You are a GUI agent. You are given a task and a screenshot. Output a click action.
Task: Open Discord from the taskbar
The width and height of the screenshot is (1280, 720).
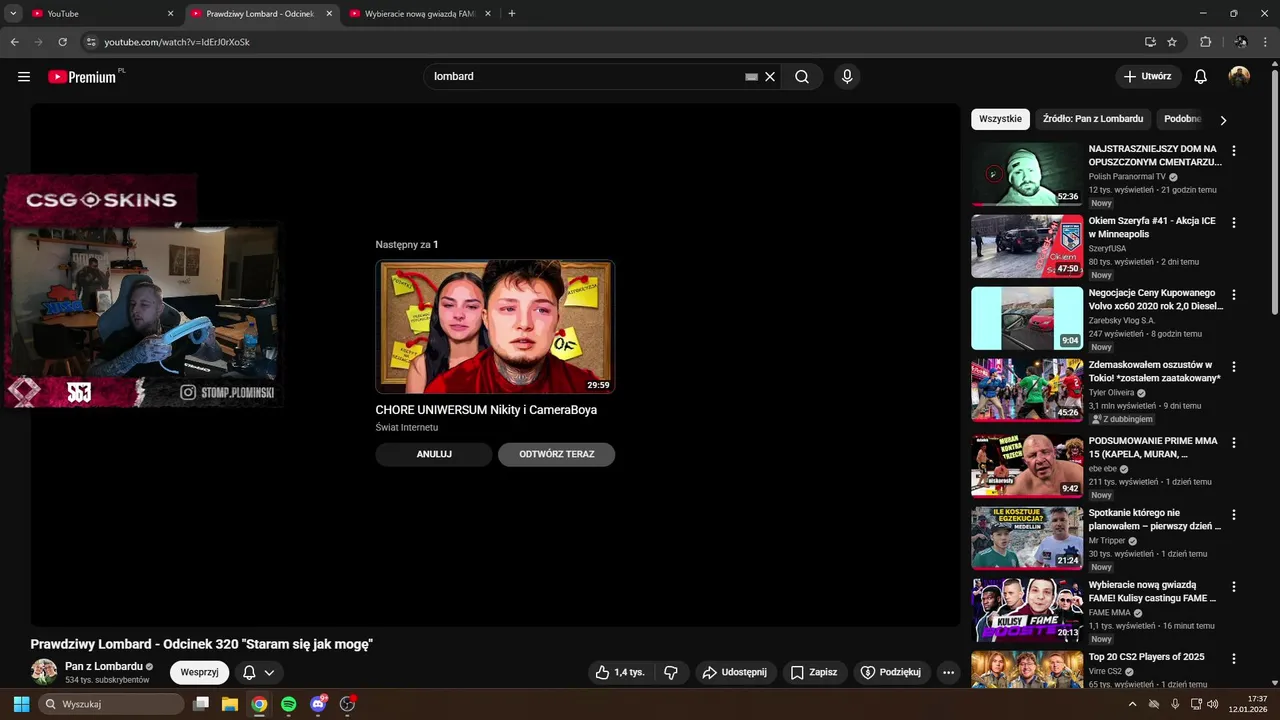pos(318,704)
